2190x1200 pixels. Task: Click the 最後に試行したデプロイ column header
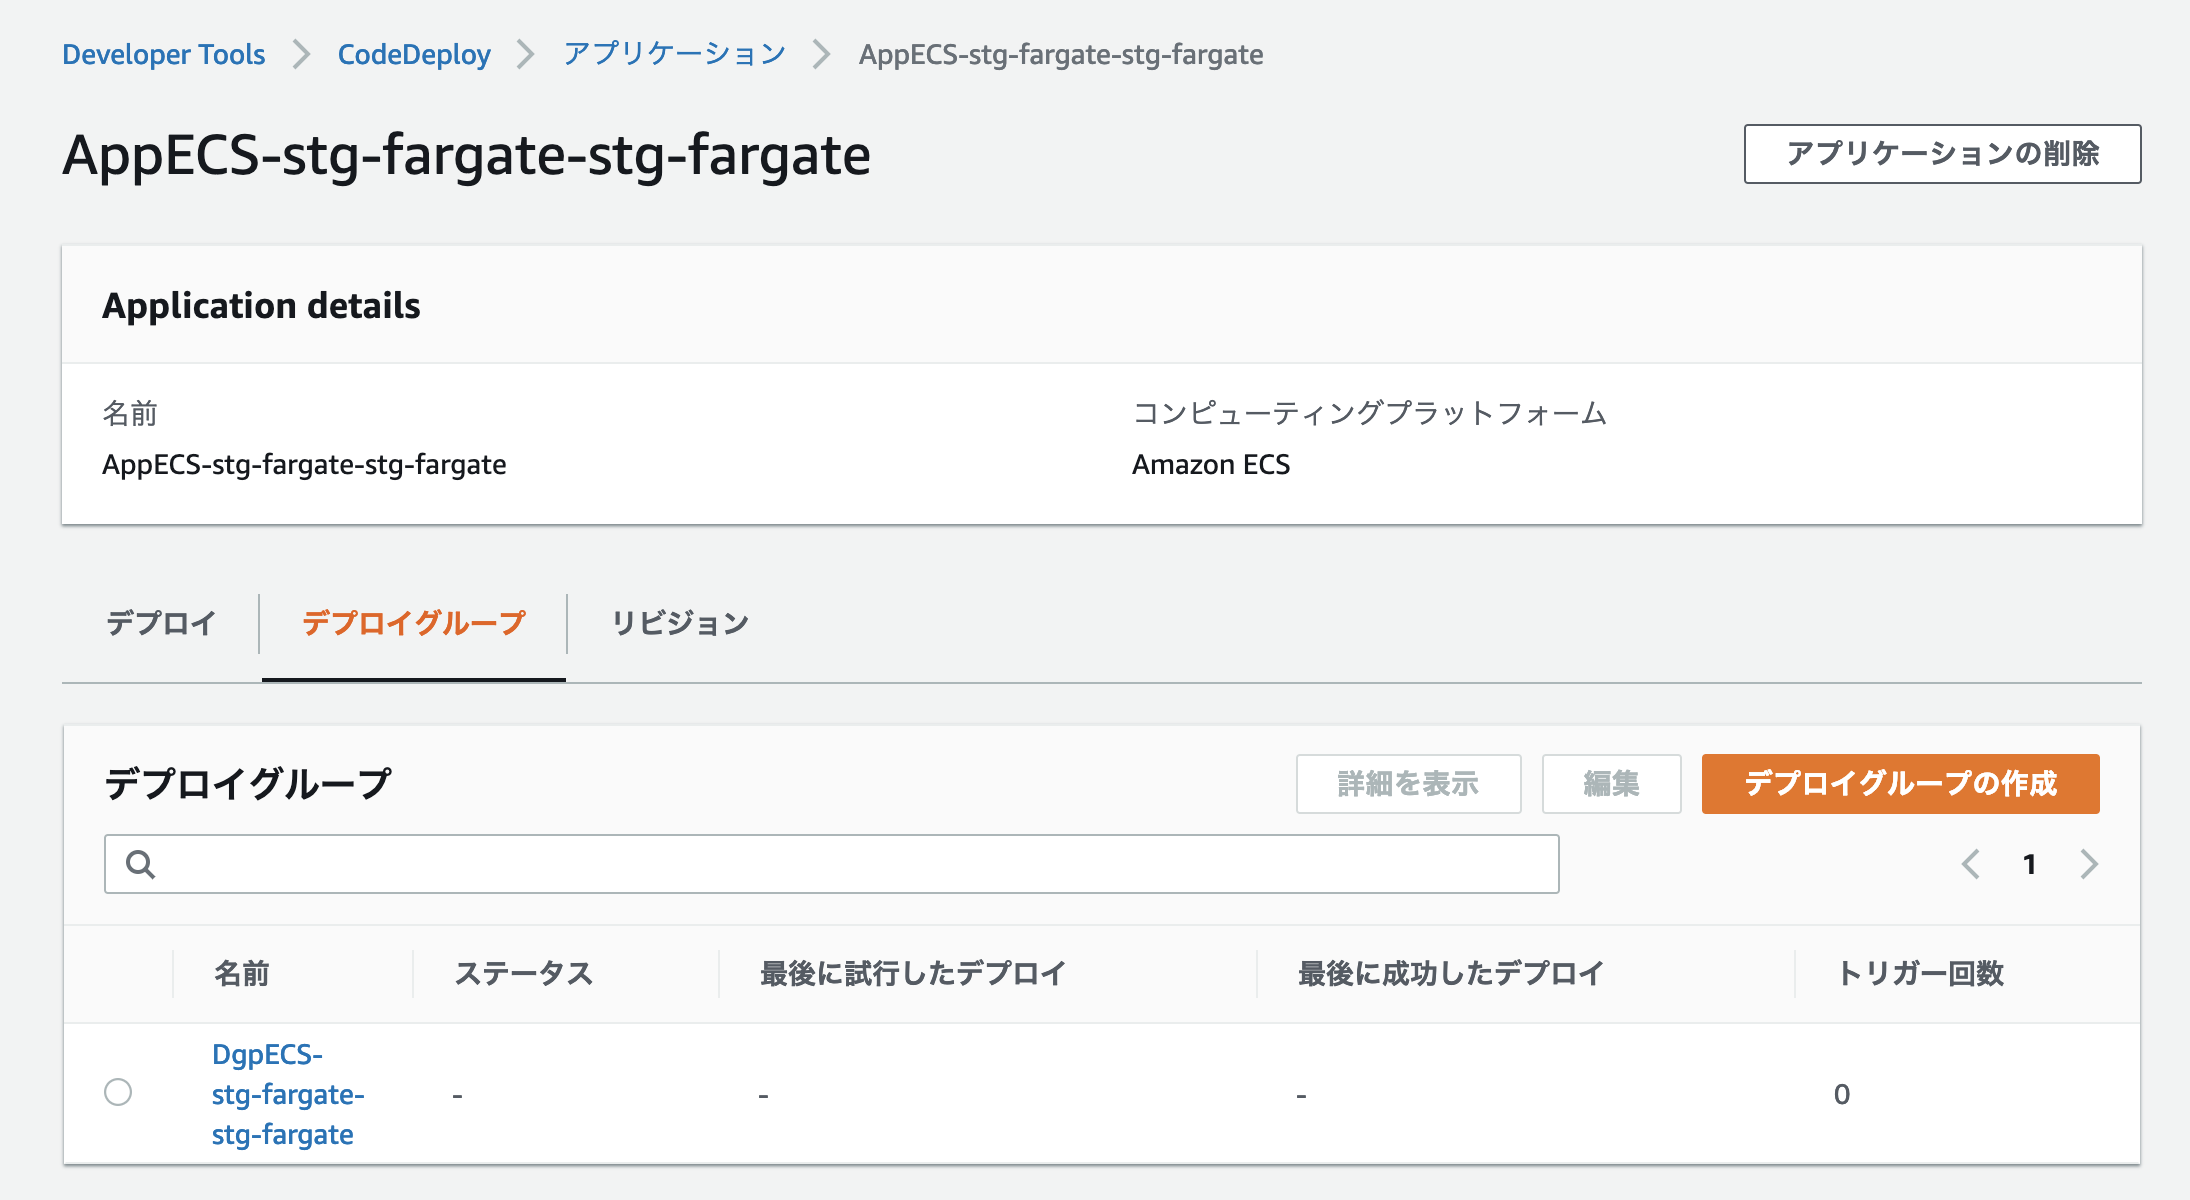[x=913, y=973]
